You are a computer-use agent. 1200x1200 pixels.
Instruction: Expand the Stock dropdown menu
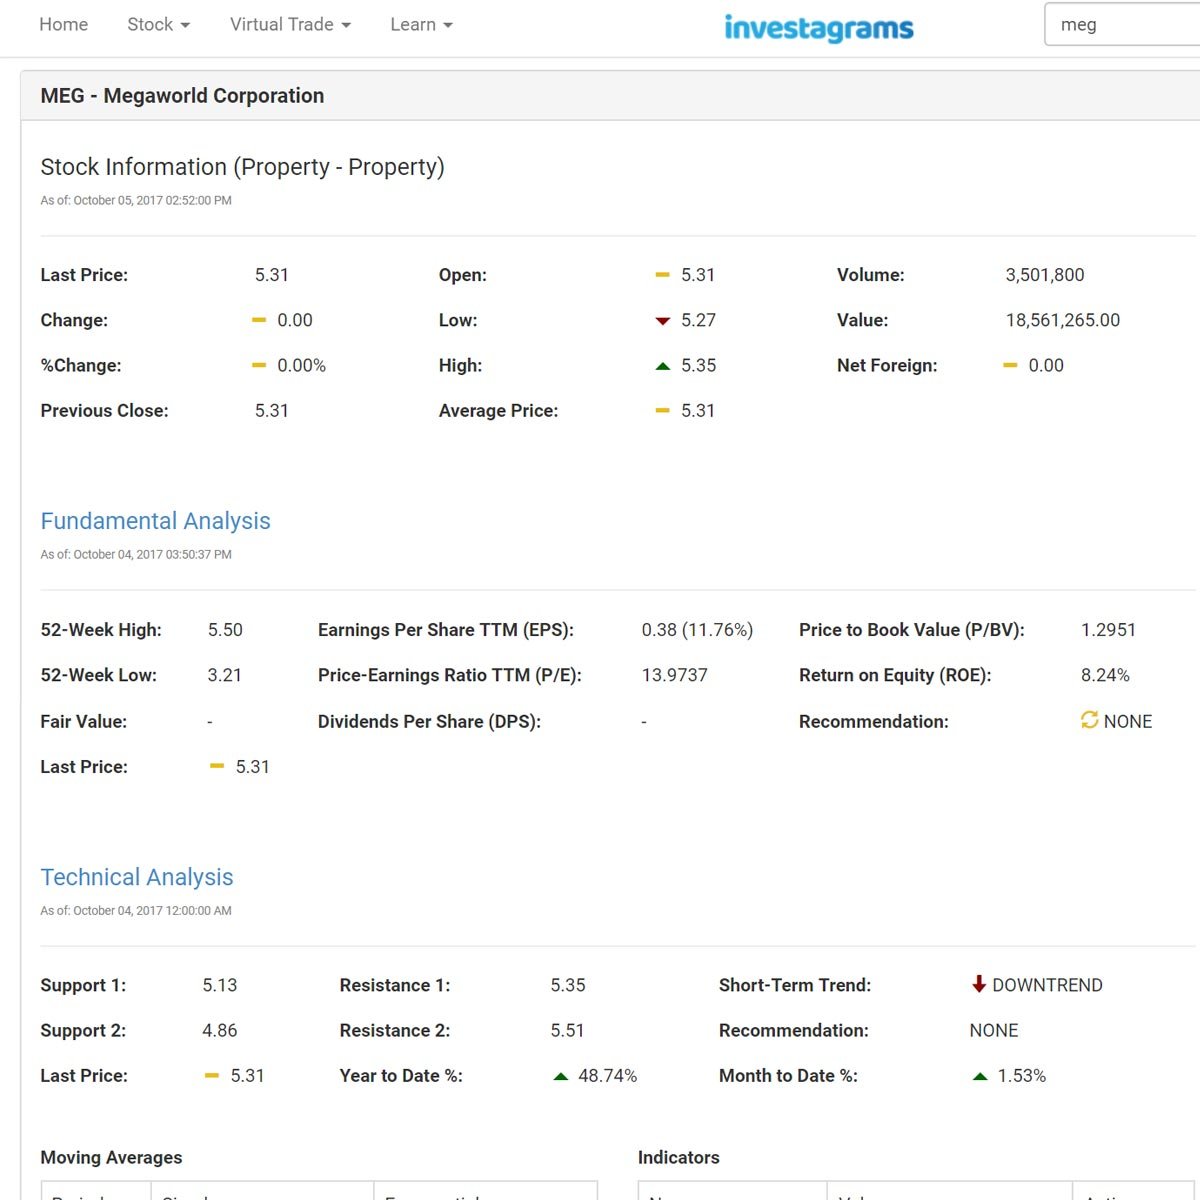click(x=158, y=24)
